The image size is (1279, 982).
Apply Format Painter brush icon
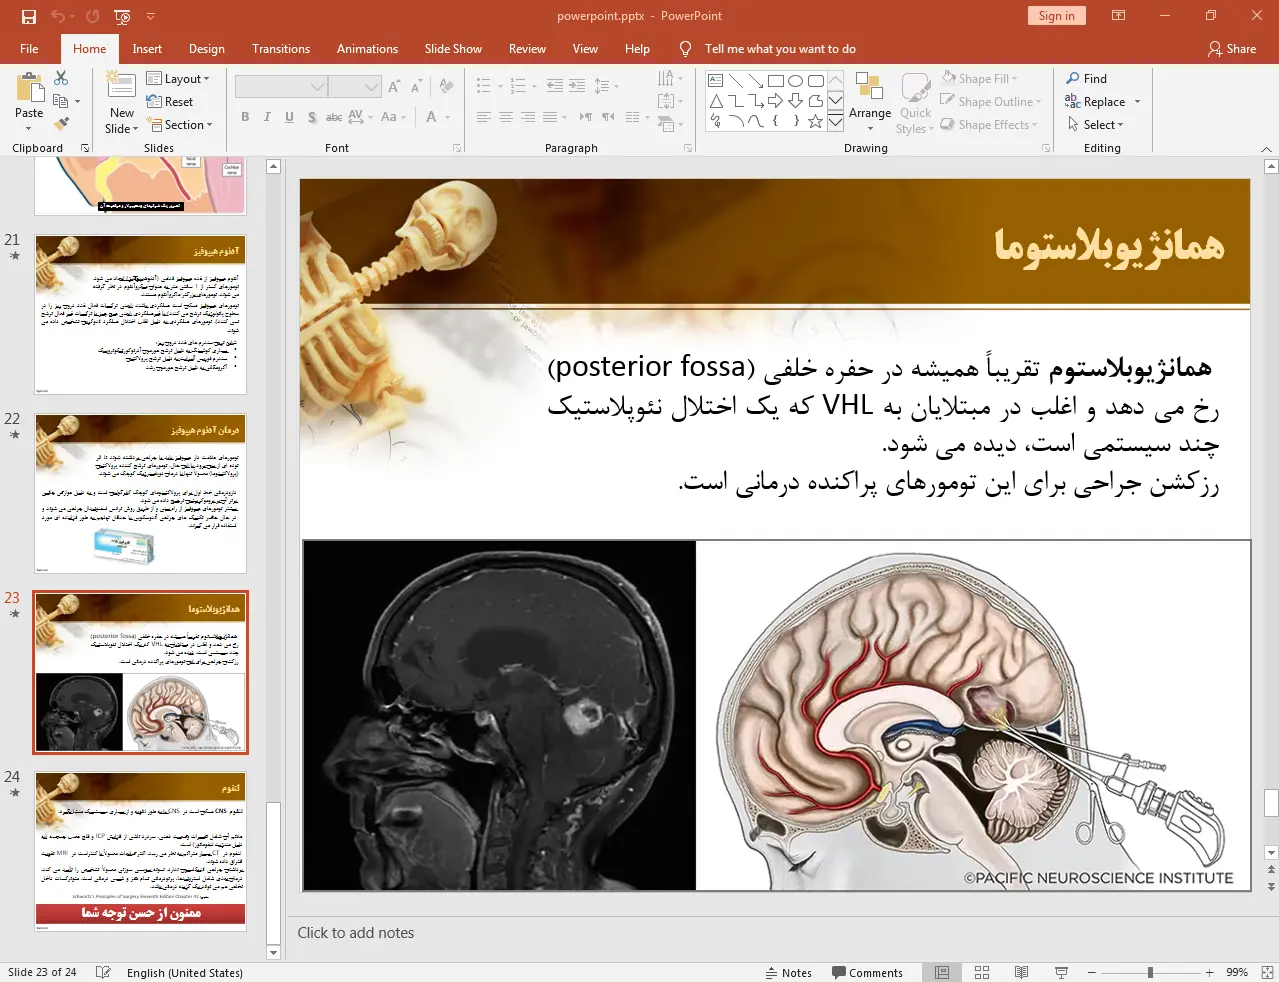pos(61,124)
